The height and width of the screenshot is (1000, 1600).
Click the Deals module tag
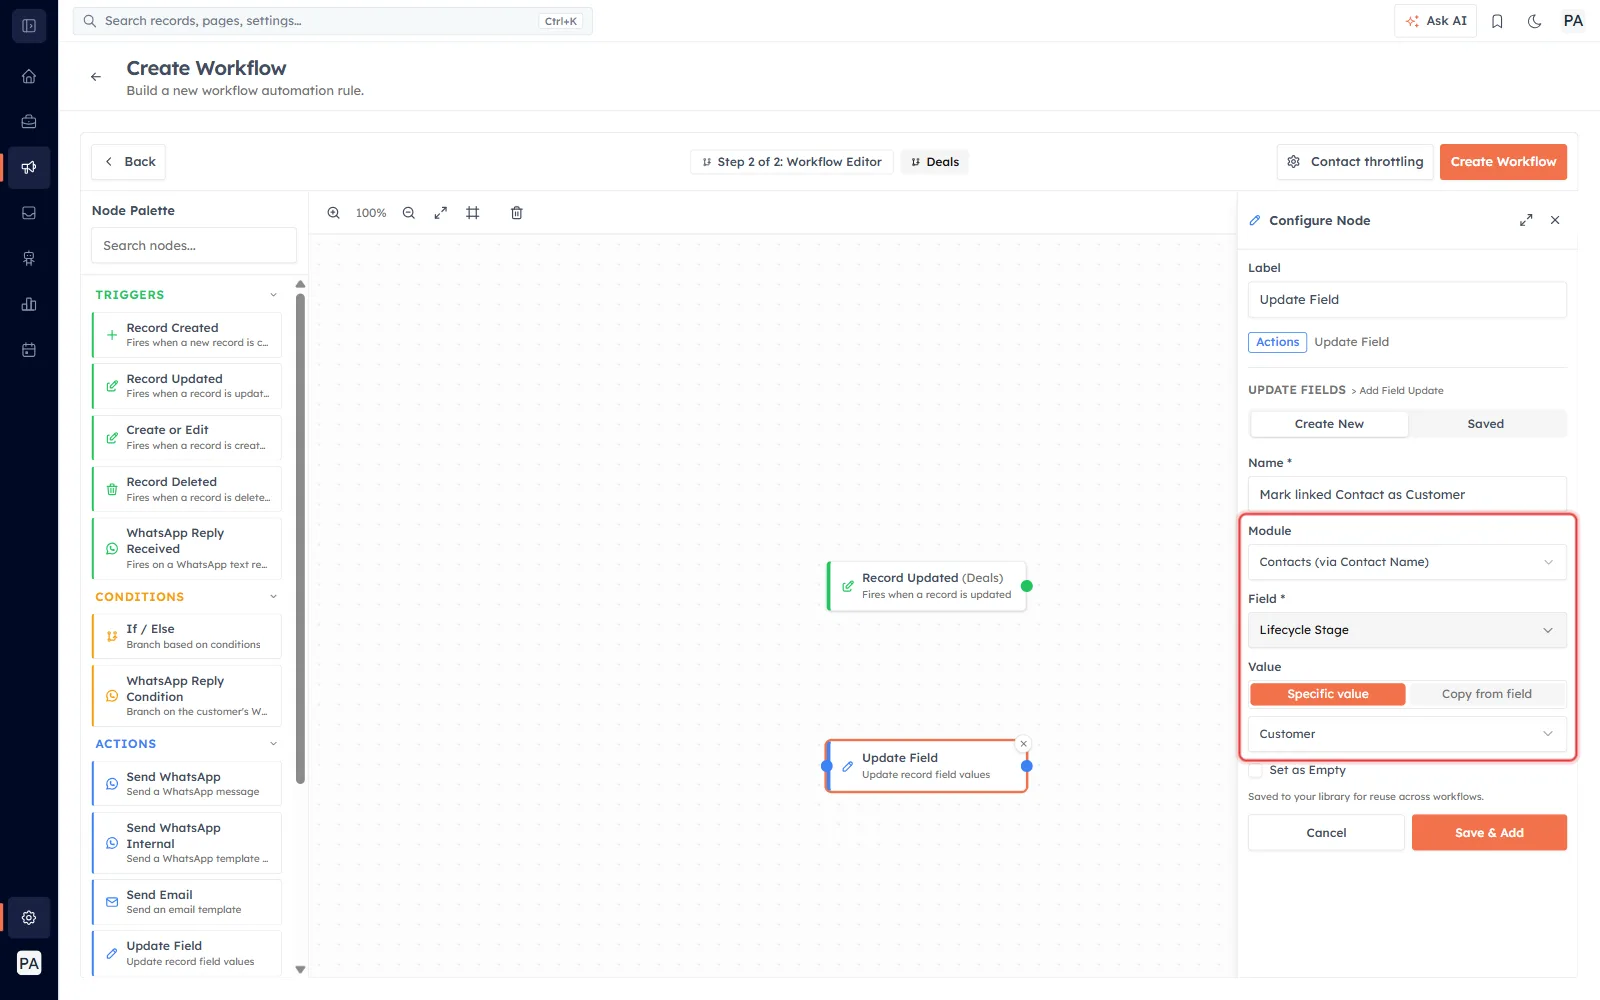934,162
